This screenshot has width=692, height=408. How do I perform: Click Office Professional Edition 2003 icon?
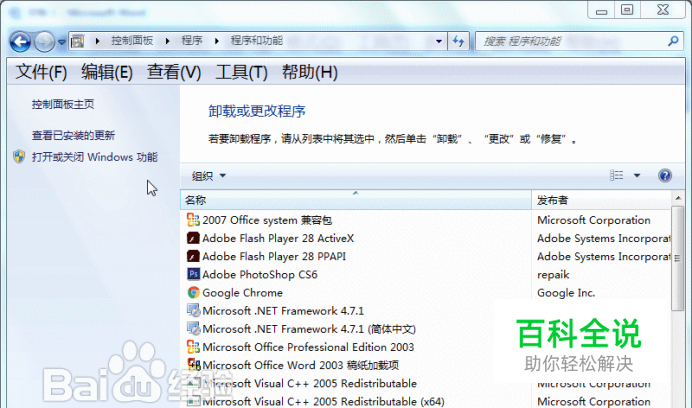click(193, 347)
